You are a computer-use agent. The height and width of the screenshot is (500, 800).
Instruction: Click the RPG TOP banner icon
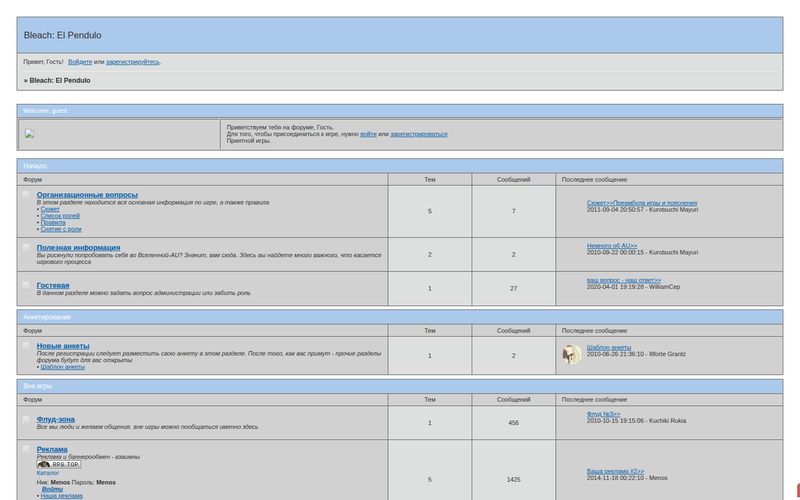click(59, 464)
